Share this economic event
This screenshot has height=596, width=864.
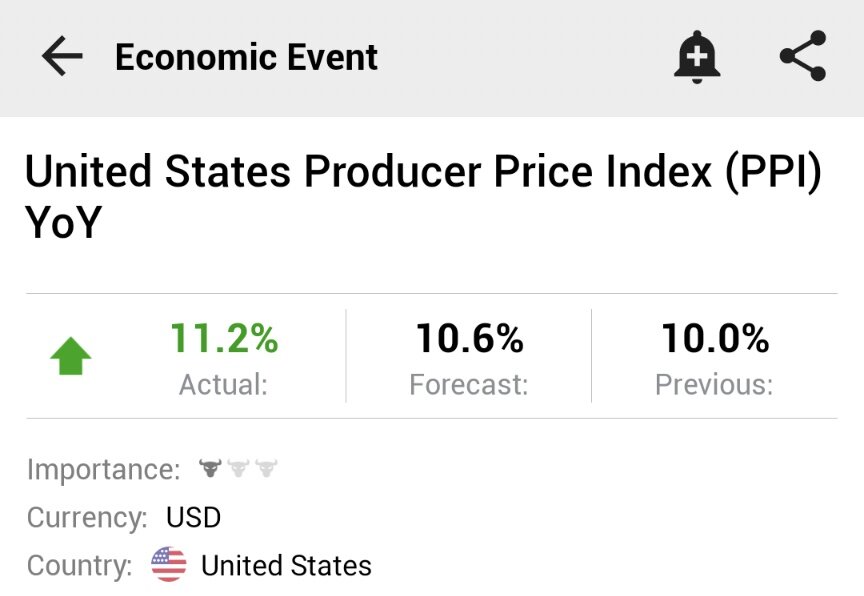(x=803, y=57)
